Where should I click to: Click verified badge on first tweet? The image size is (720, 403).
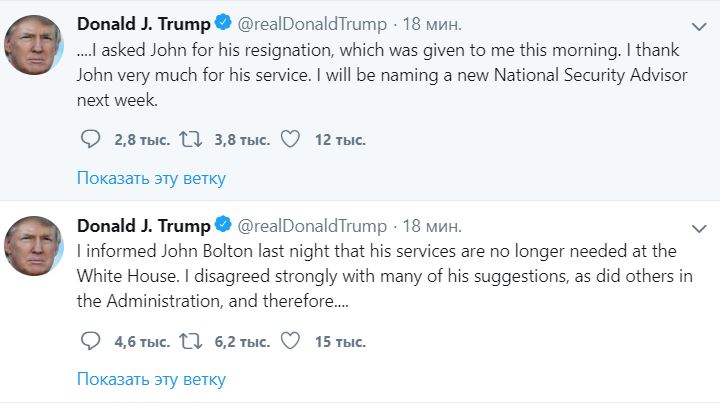point(224,23)
